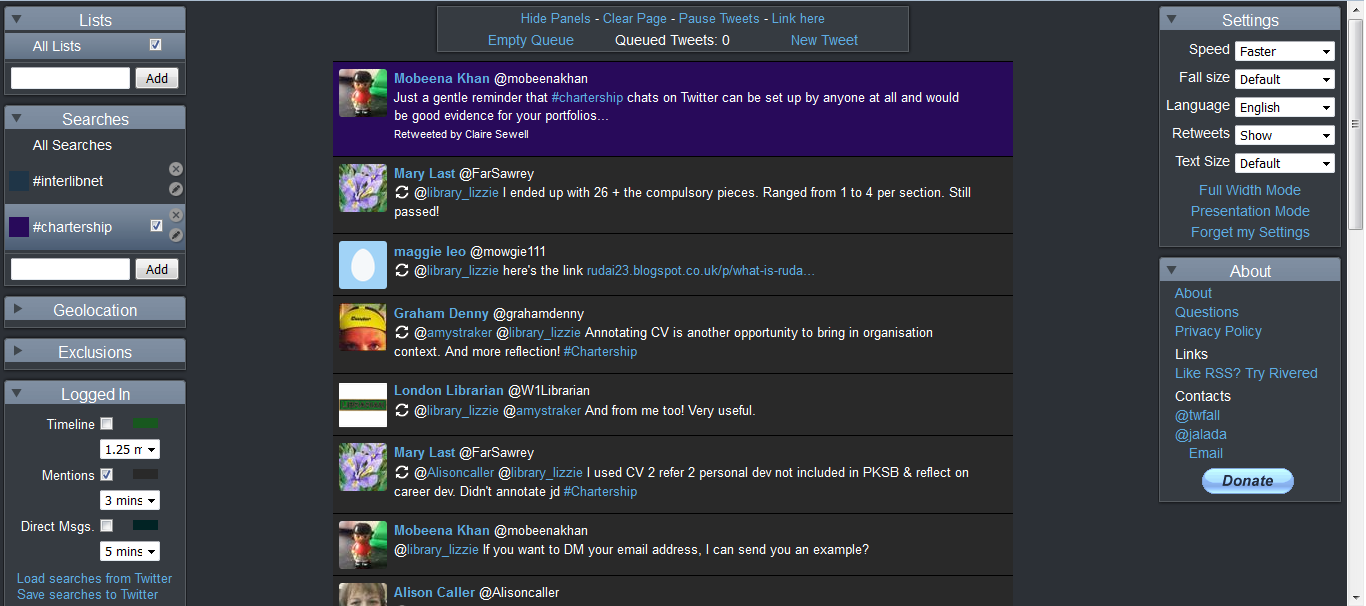Add a search with the Searches Add button

tap(157, 269)
